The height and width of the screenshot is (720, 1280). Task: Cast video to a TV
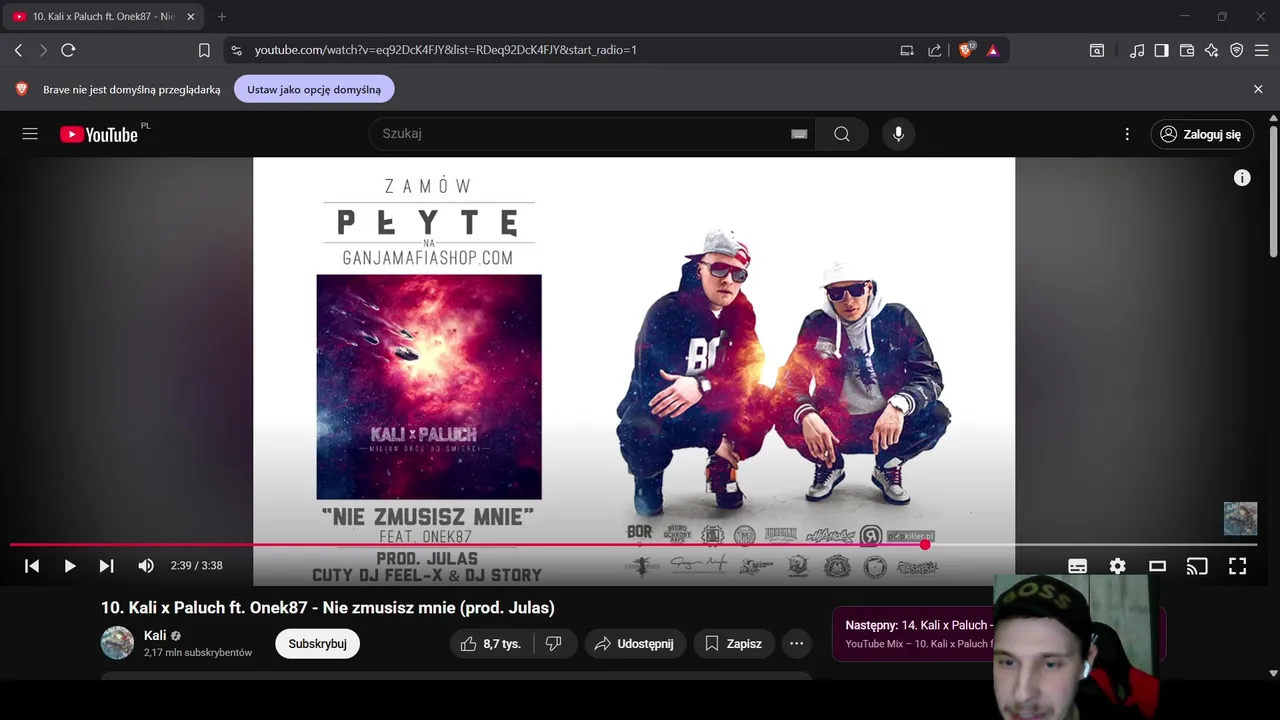click(1197, 566)
